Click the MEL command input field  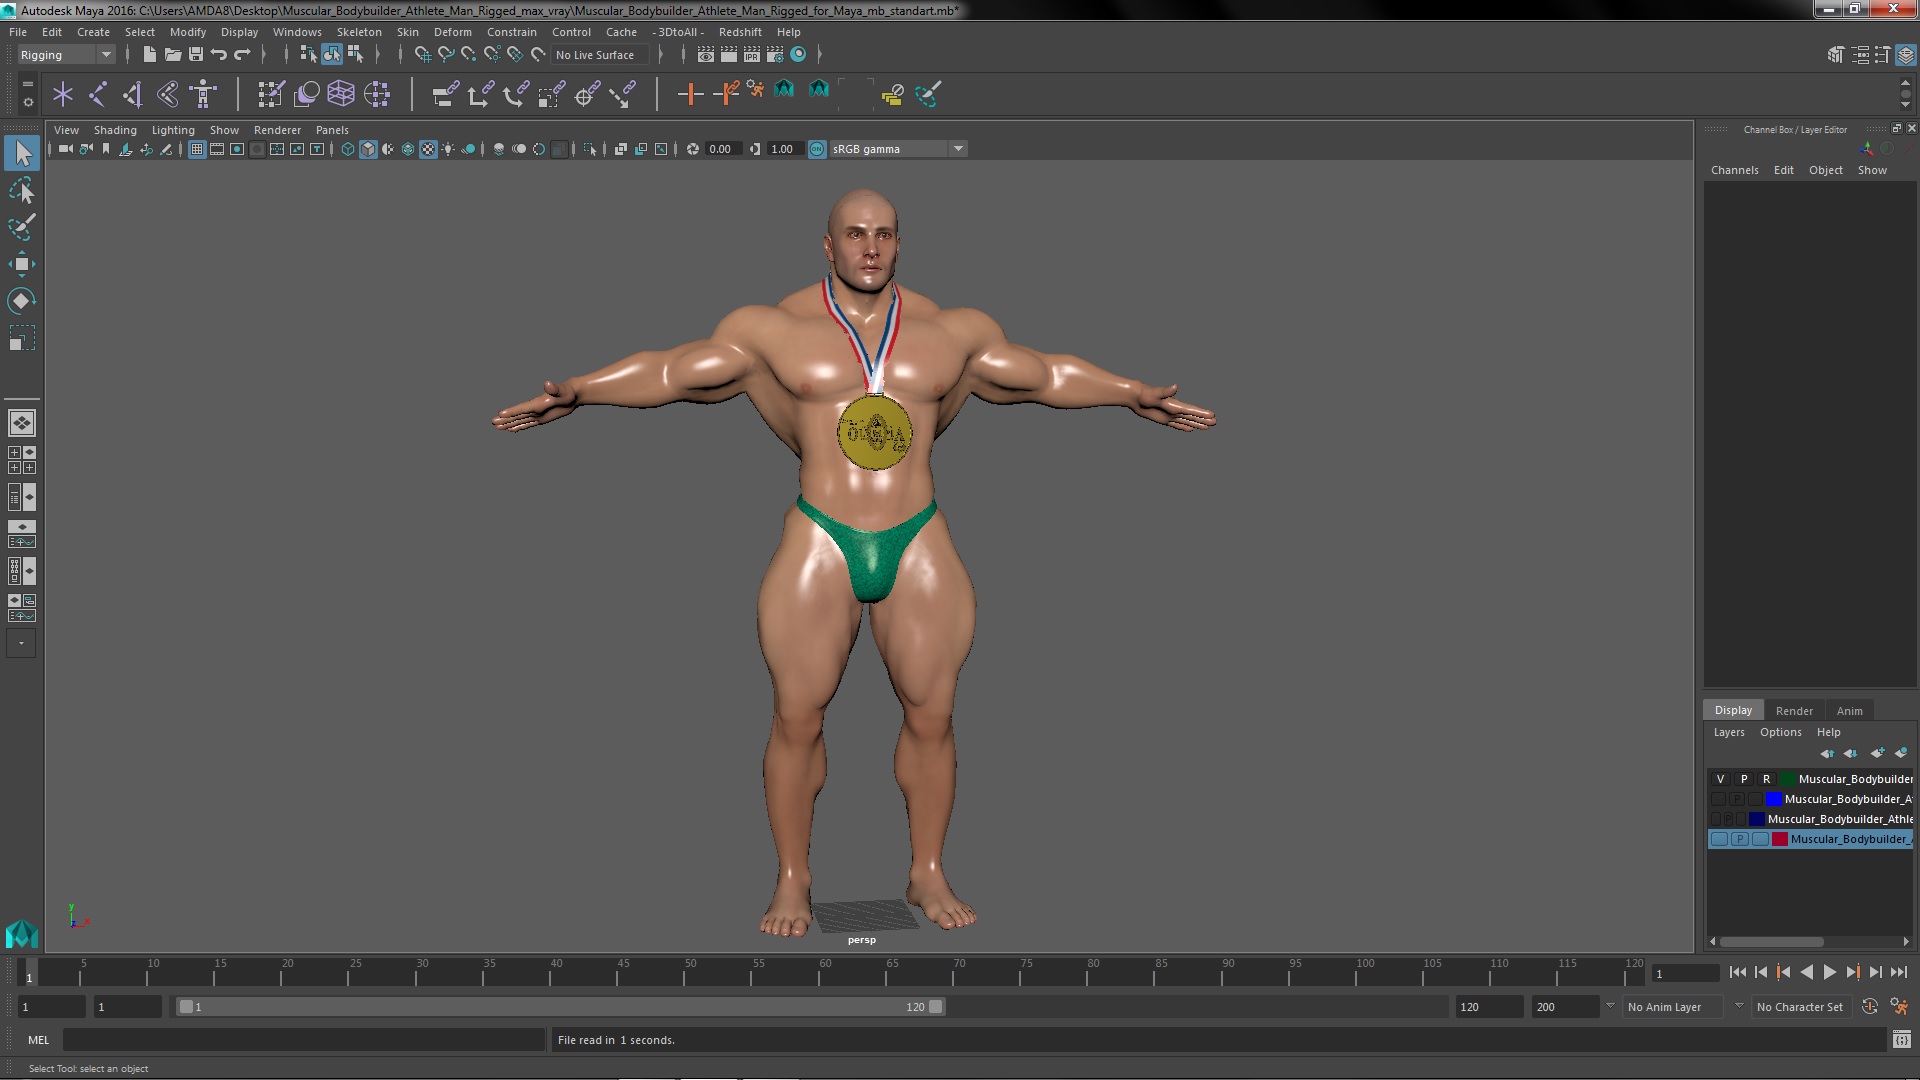(x=304, y=1040)
